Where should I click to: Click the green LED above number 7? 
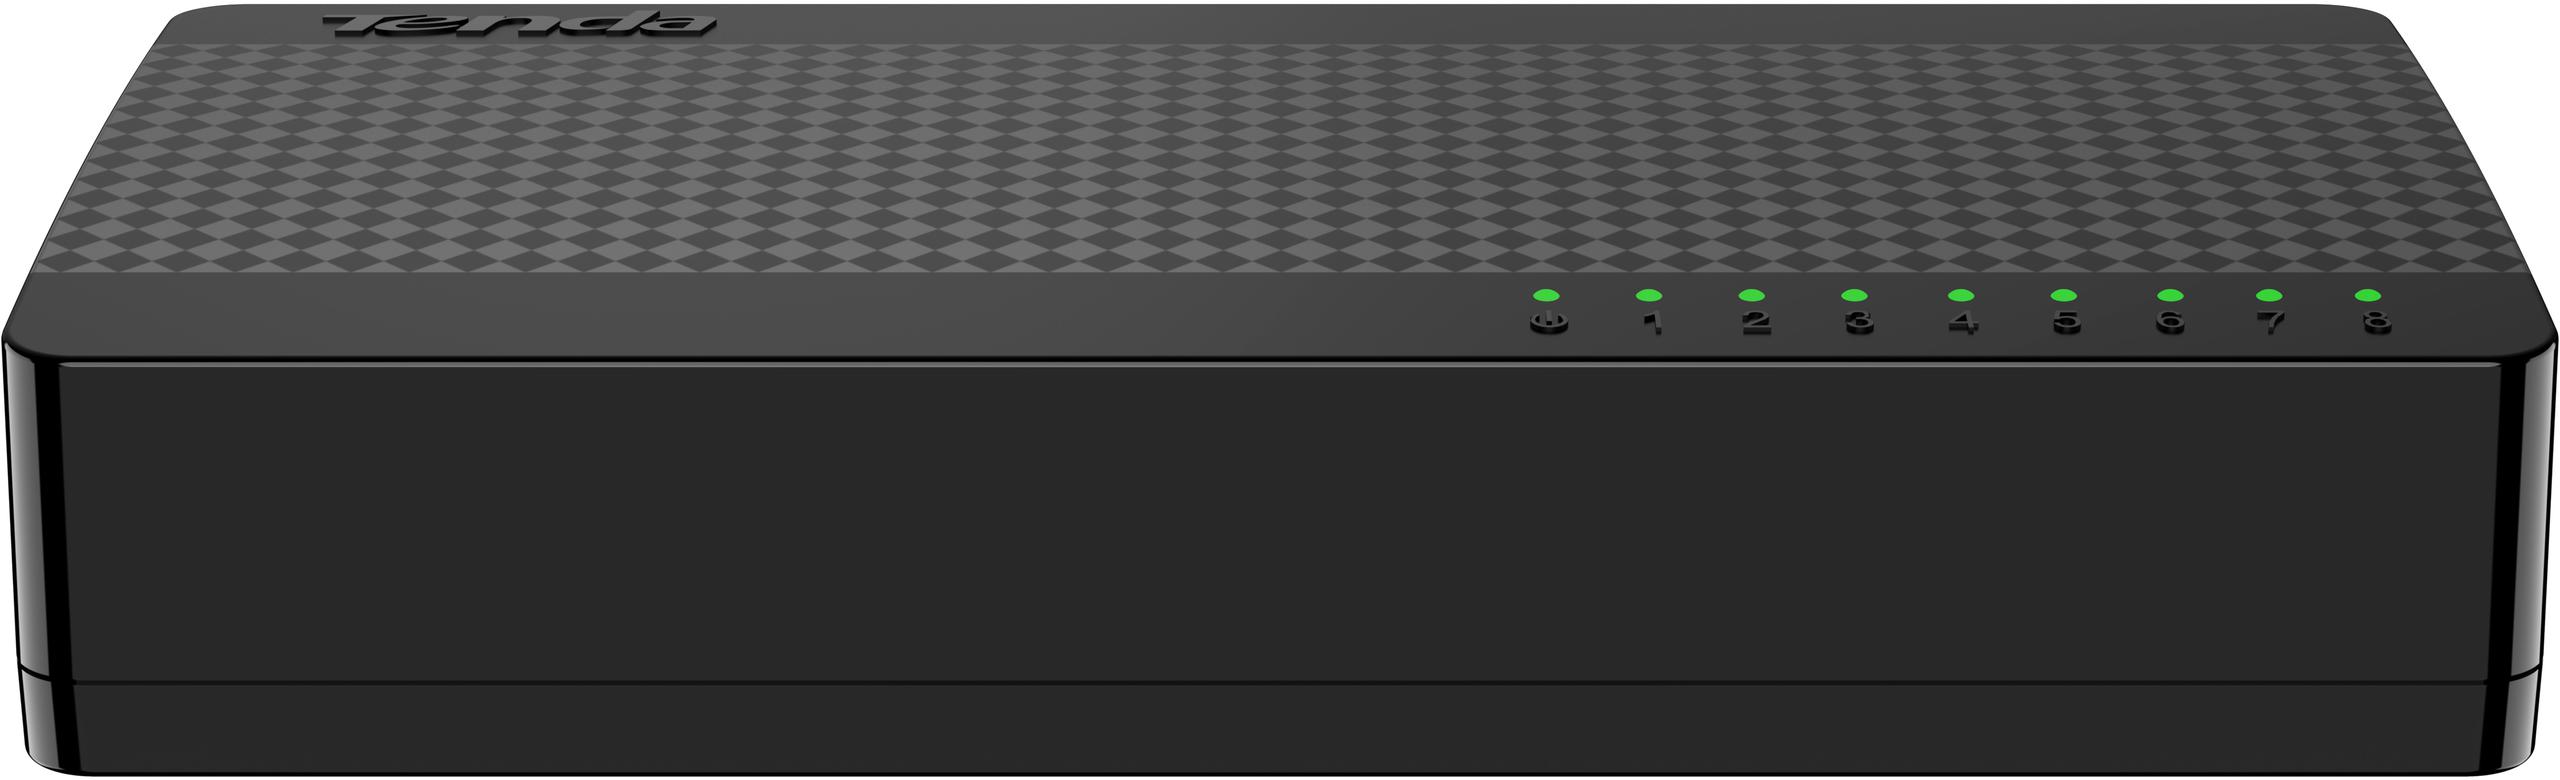[2269, 295]
